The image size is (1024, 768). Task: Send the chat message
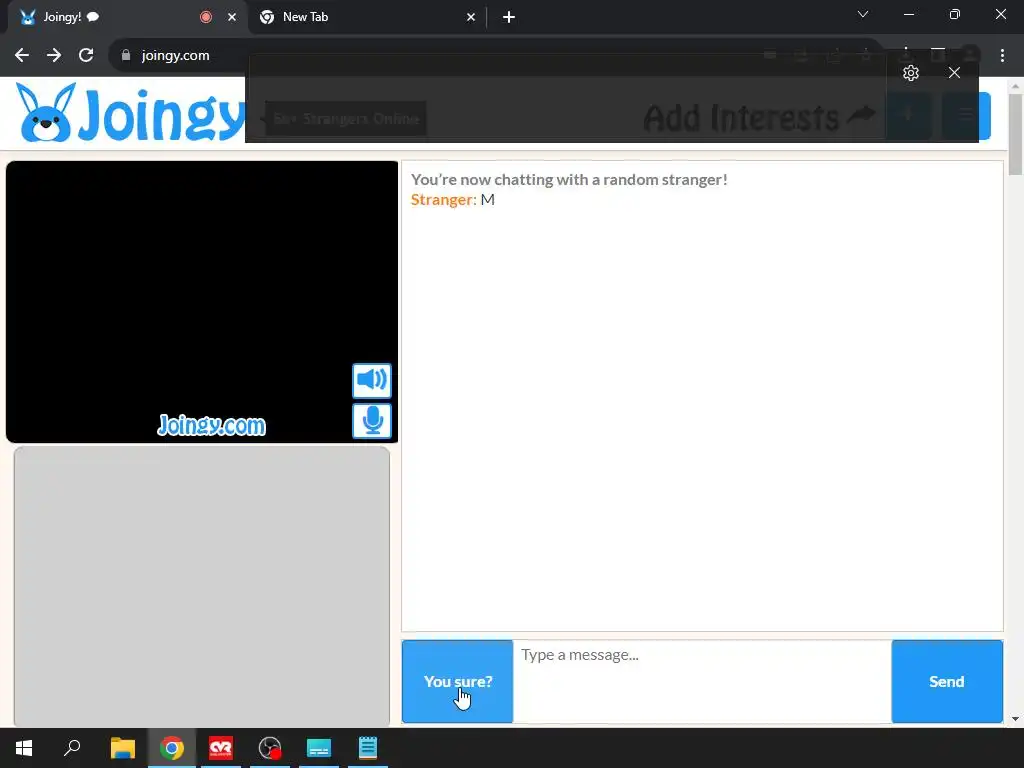tap(947, 681)
